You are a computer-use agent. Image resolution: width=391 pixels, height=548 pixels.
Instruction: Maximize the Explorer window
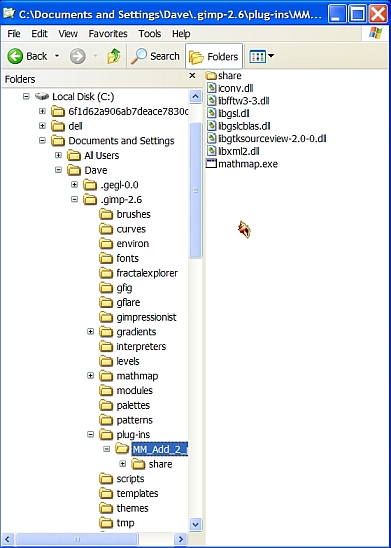click(x=357, y=14)
